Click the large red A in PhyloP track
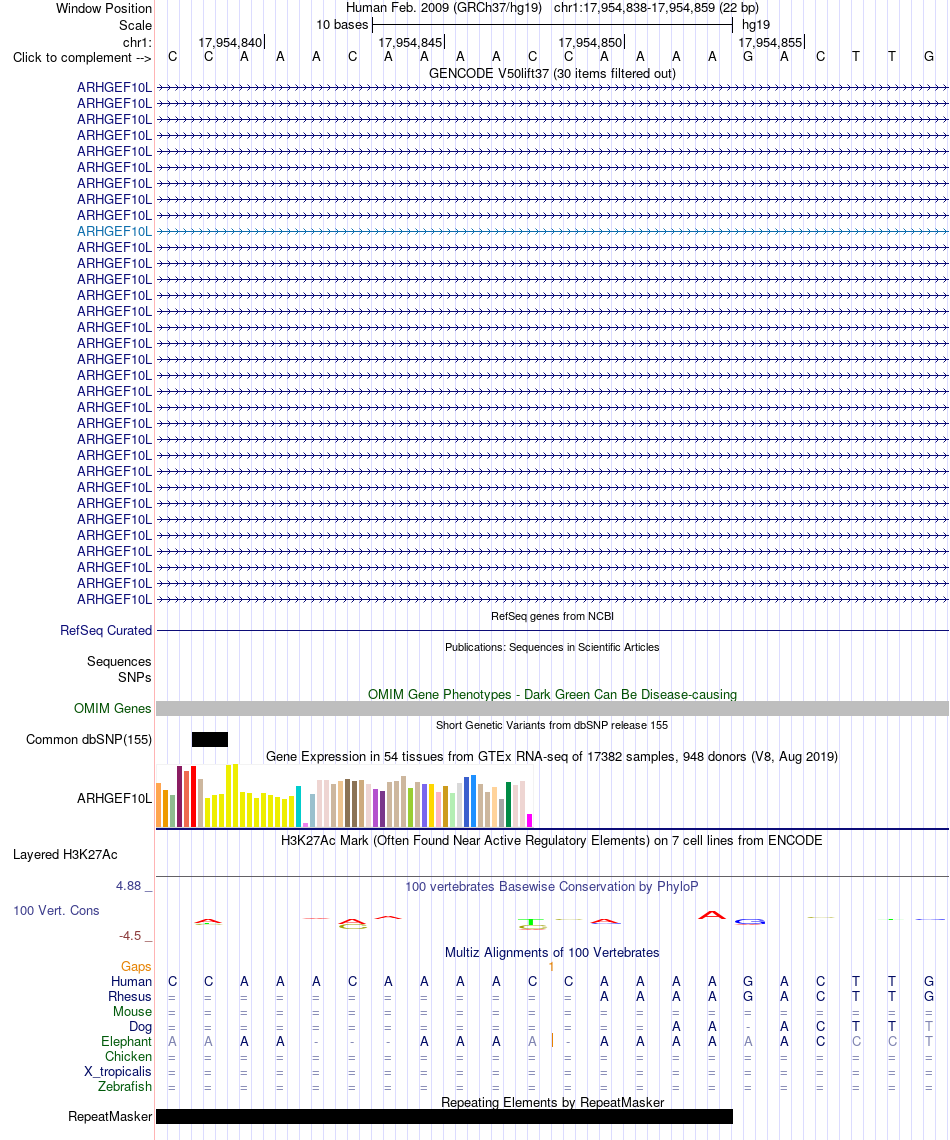950x1140 pixels. (712, 915)
